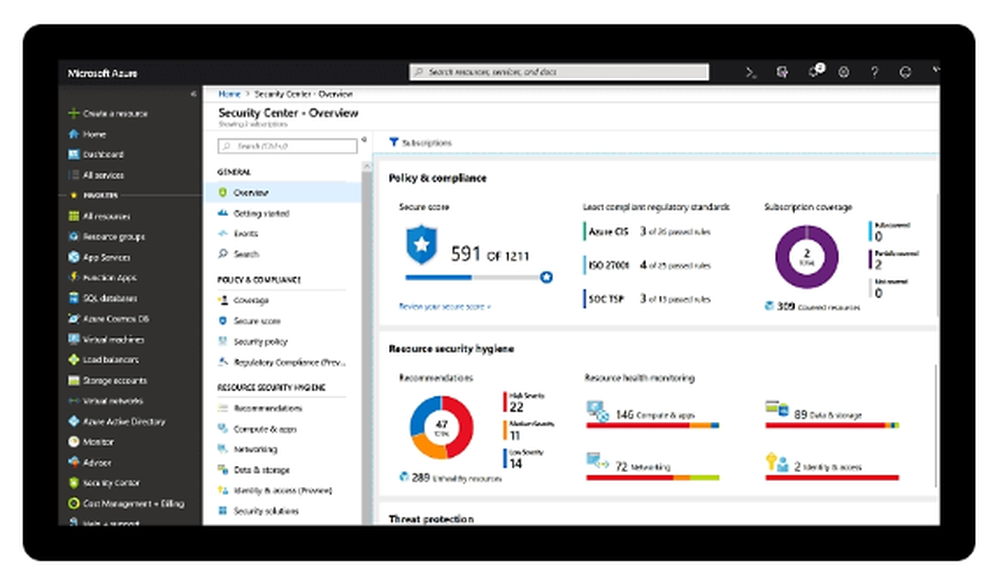Open Cost Management + Billing in sidebar
Screen dimensions: 1000x587
(x=126, y=503)
